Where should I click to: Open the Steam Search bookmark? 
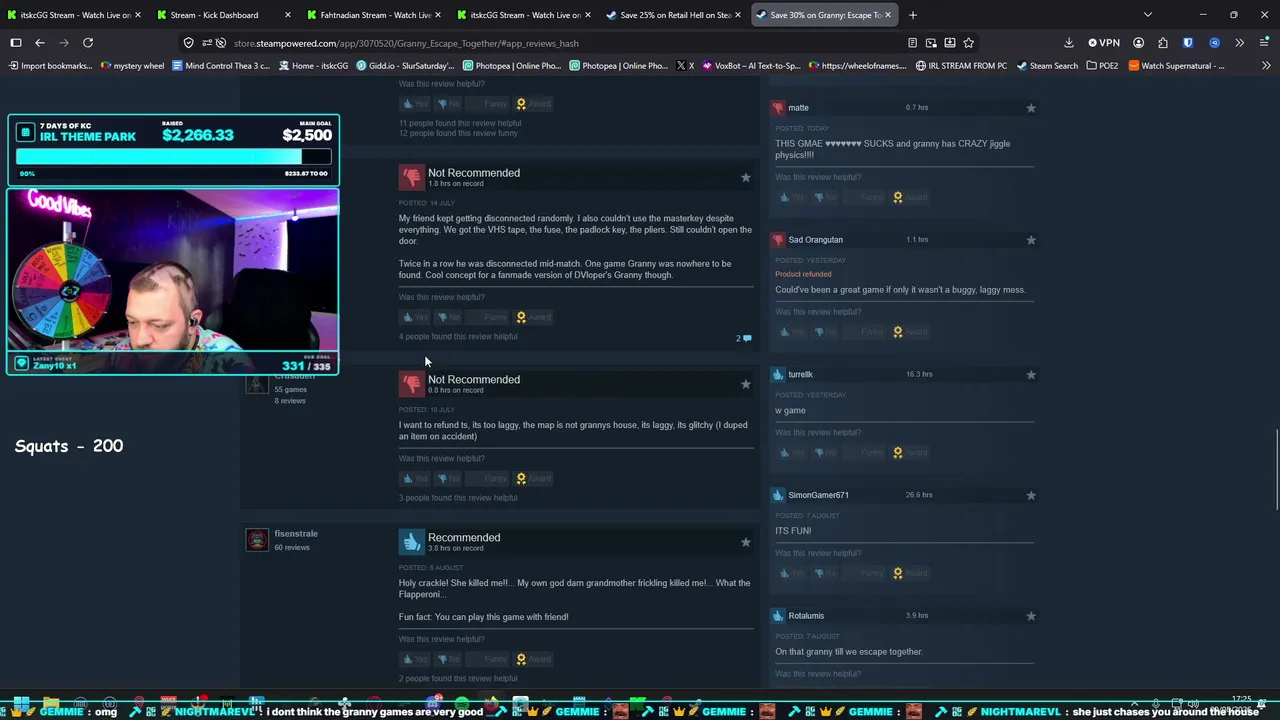pyautogui.click(x=1047, y=66)
